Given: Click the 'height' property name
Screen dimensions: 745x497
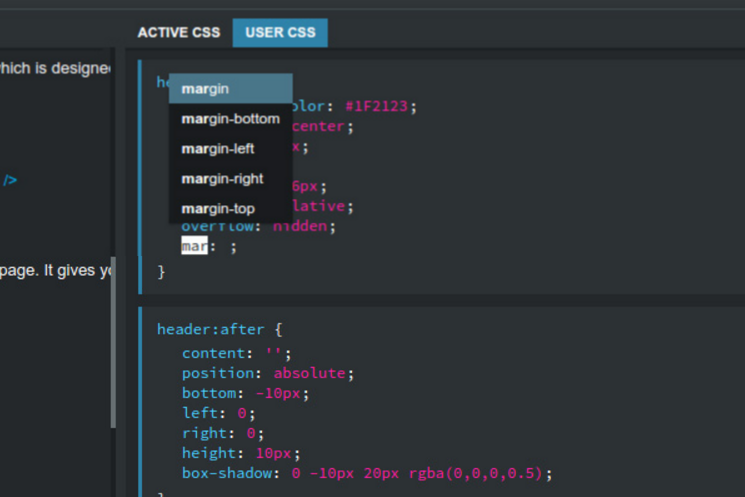Looking at the screenshot, I should tap(209, 453).
